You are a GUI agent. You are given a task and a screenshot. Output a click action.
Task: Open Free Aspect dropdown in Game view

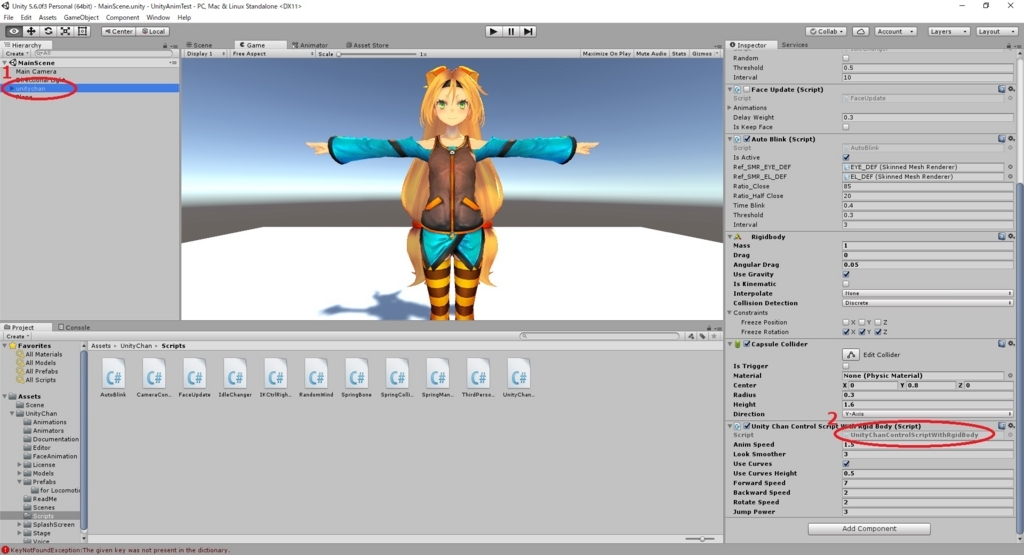272,54
